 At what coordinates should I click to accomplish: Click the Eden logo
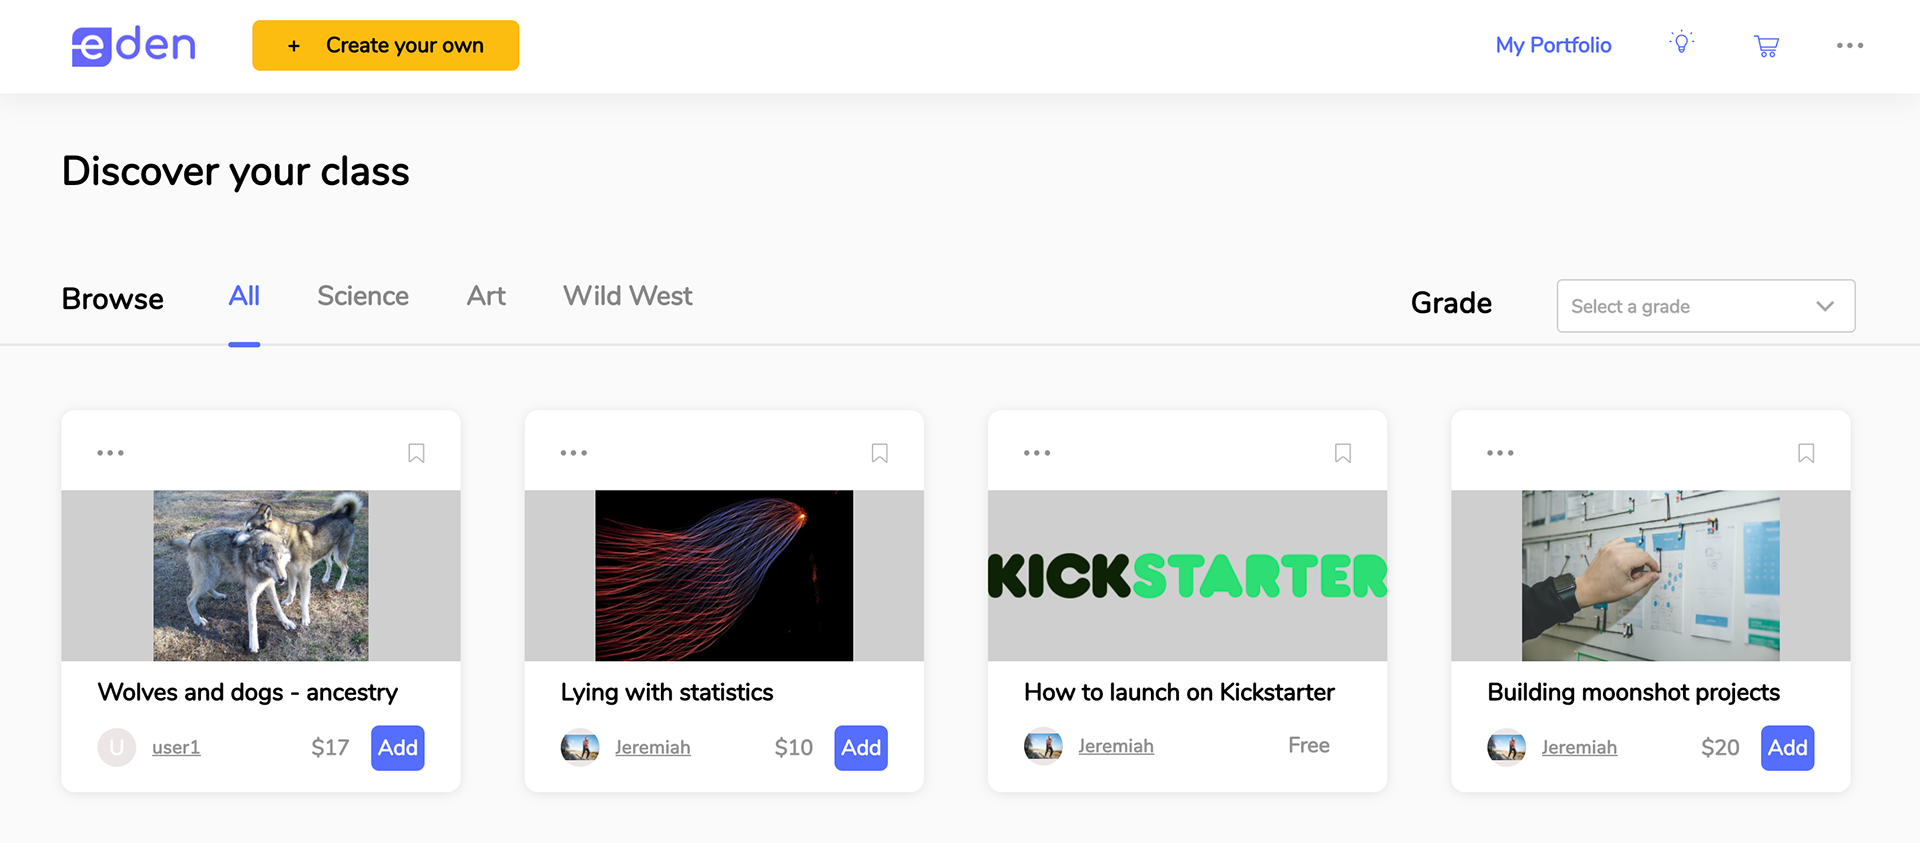(133, 46)
